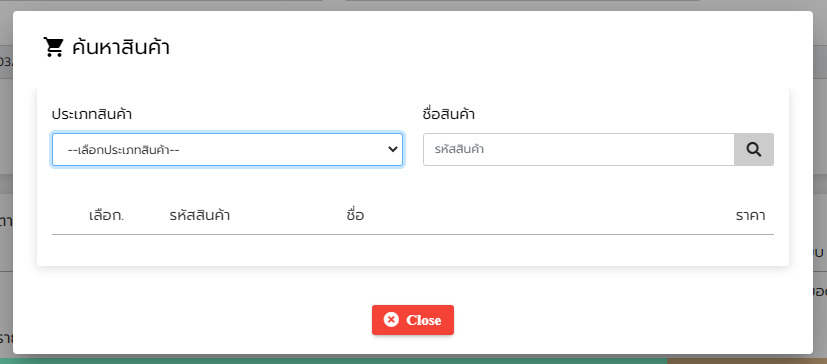Viewport: 827px width, 364px height.
Task: Click the ราคา column header
Action: pos(751,215)
